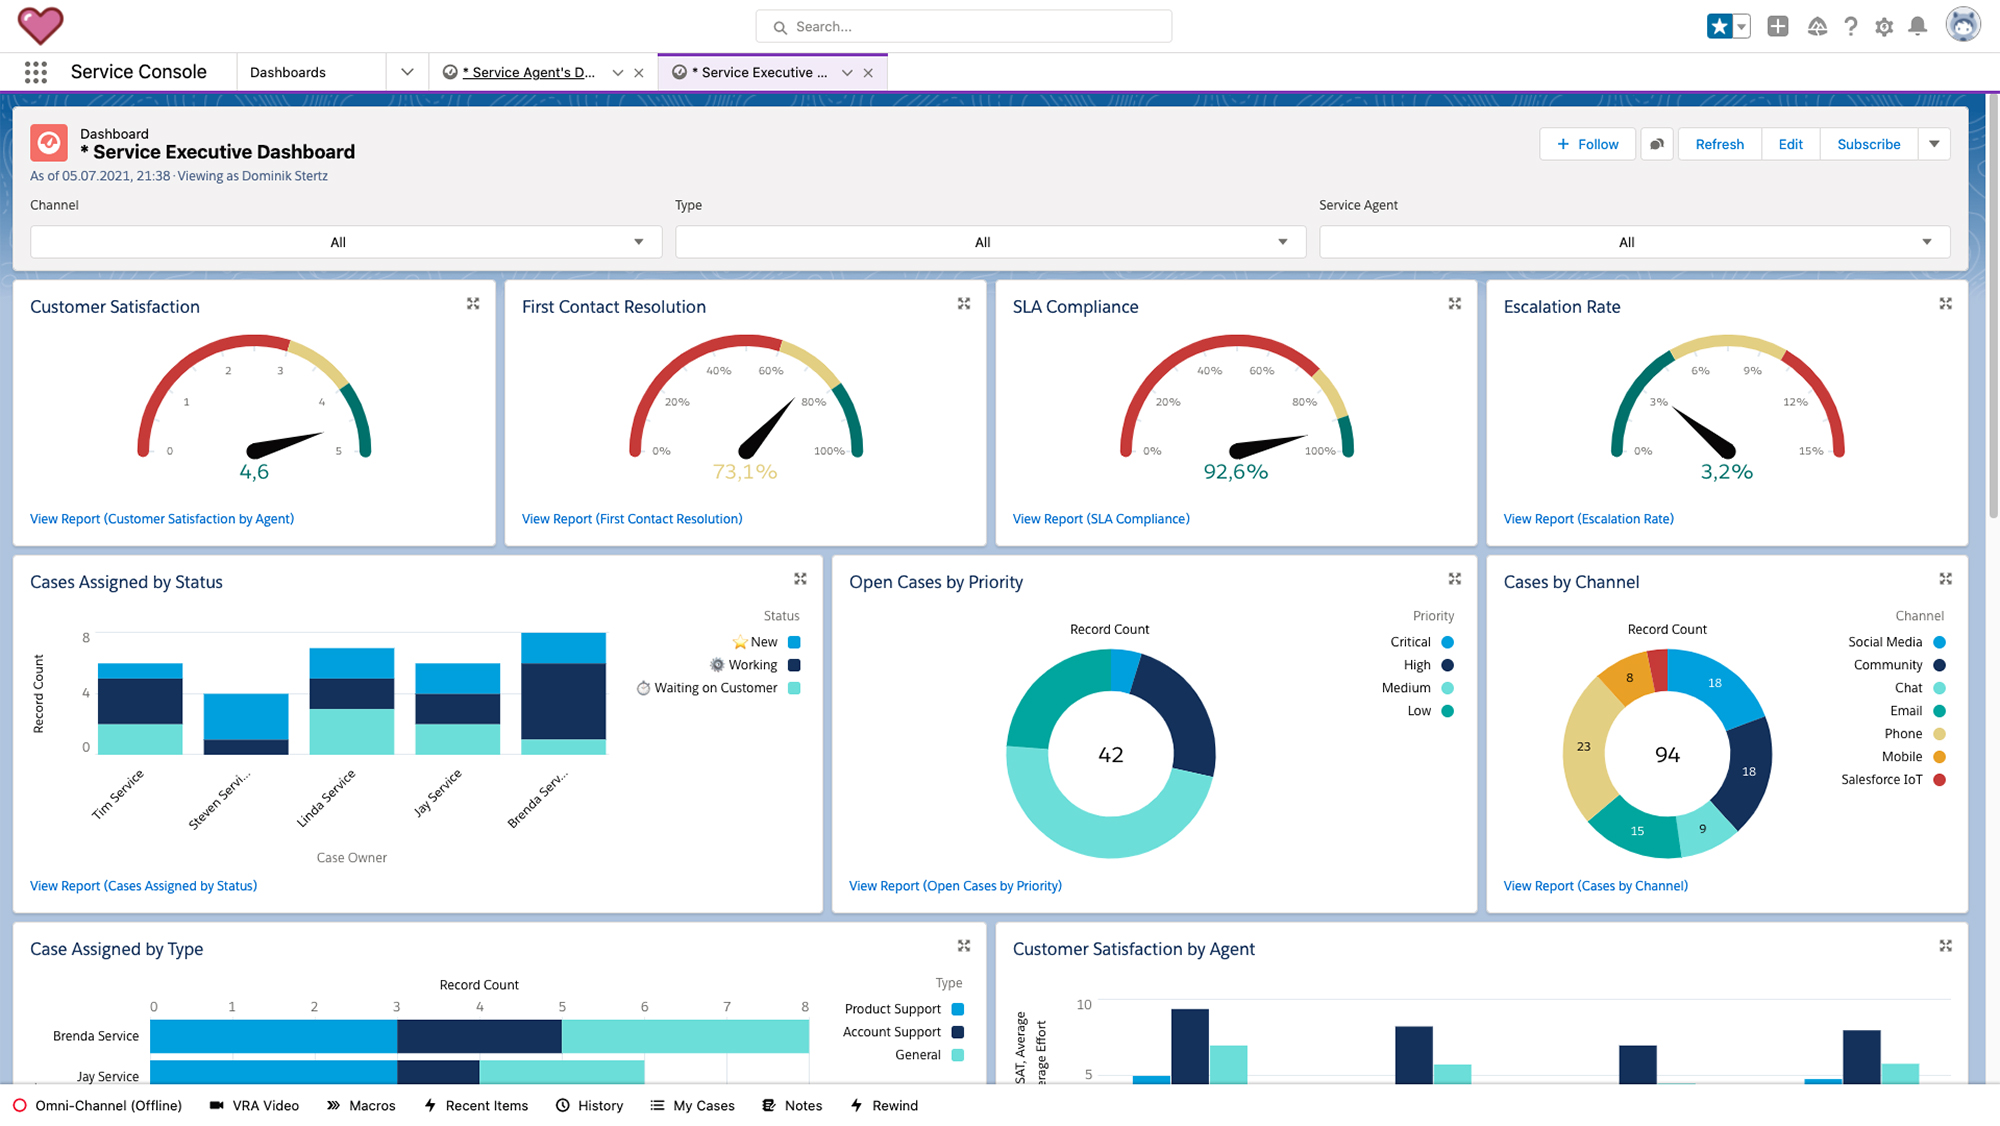Open the Setup gear icon

click(x=1884, y=27)
